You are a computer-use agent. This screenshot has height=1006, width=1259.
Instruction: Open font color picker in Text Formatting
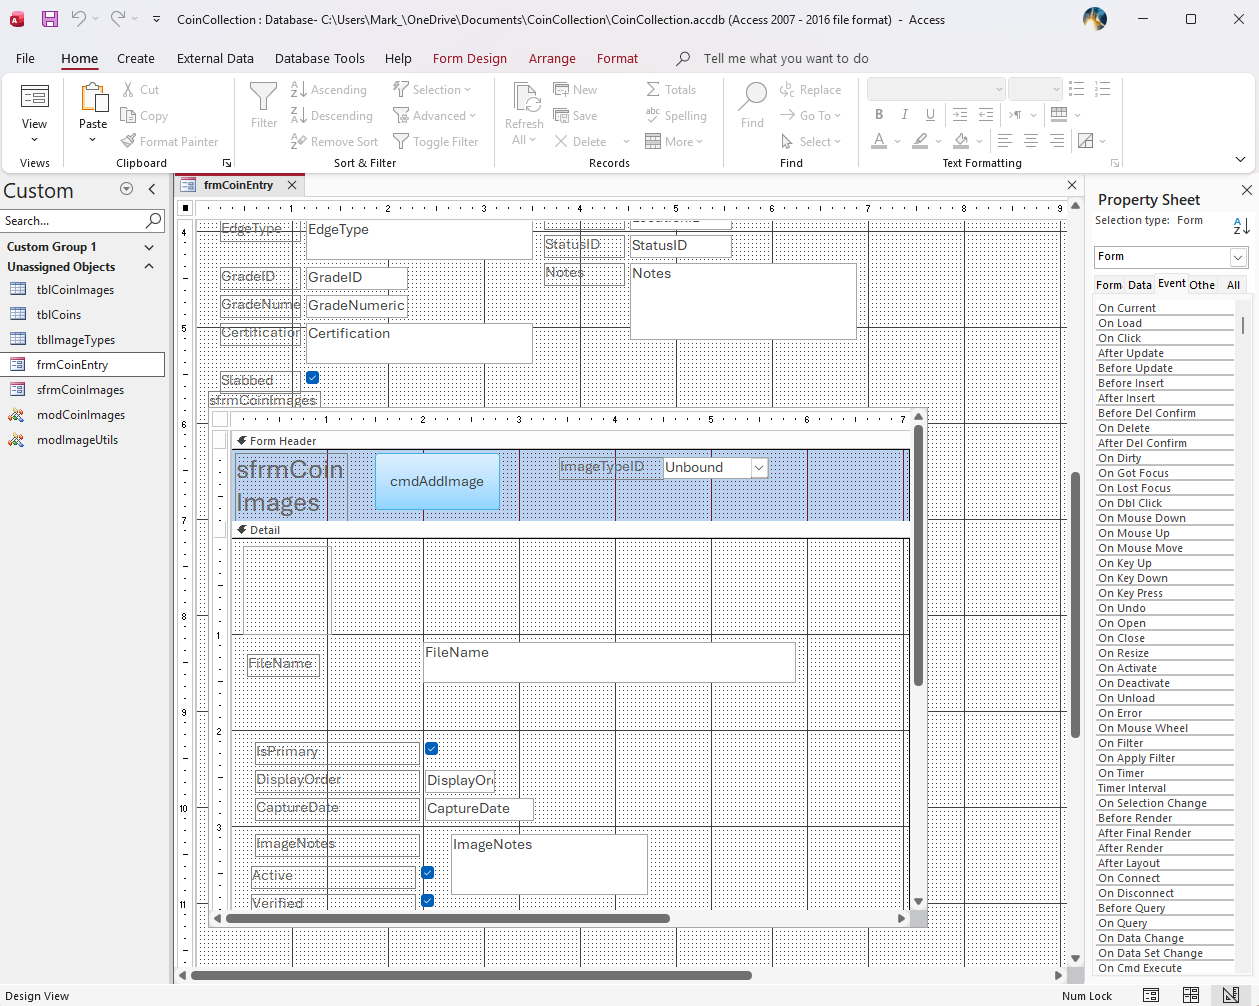897,141
